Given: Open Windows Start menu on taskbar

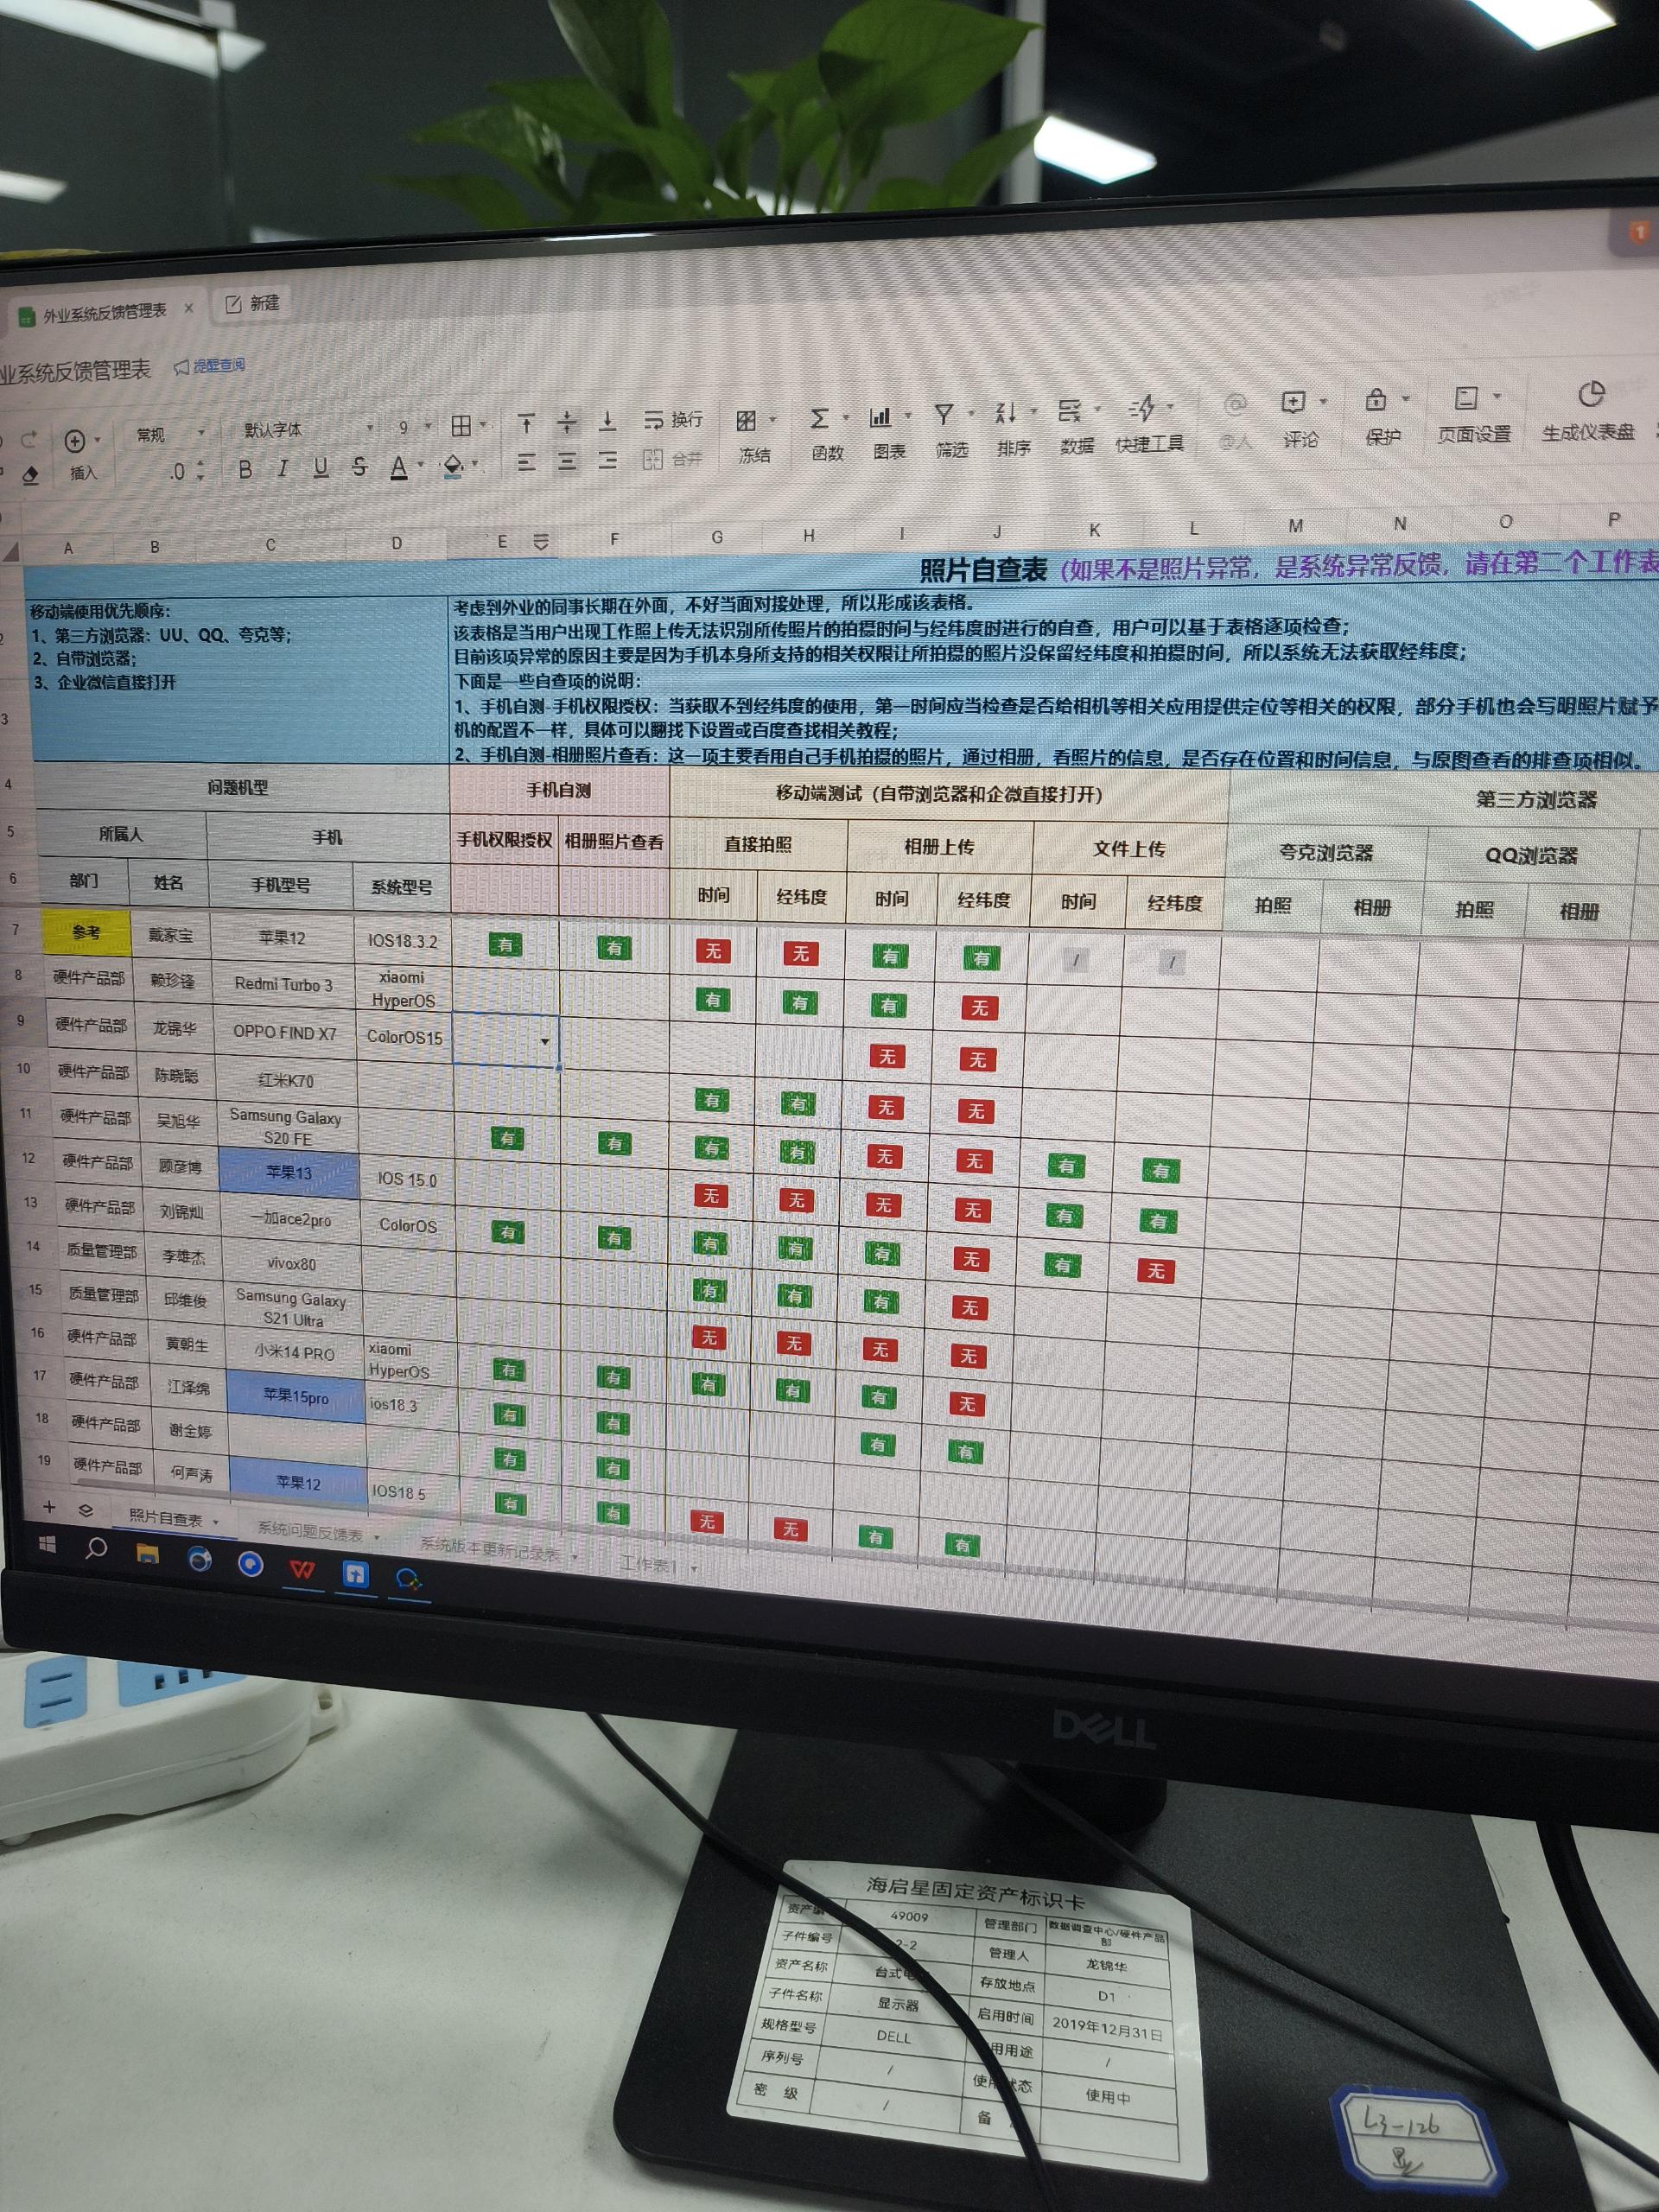Looking at the screenshot, I should 47,1545.
